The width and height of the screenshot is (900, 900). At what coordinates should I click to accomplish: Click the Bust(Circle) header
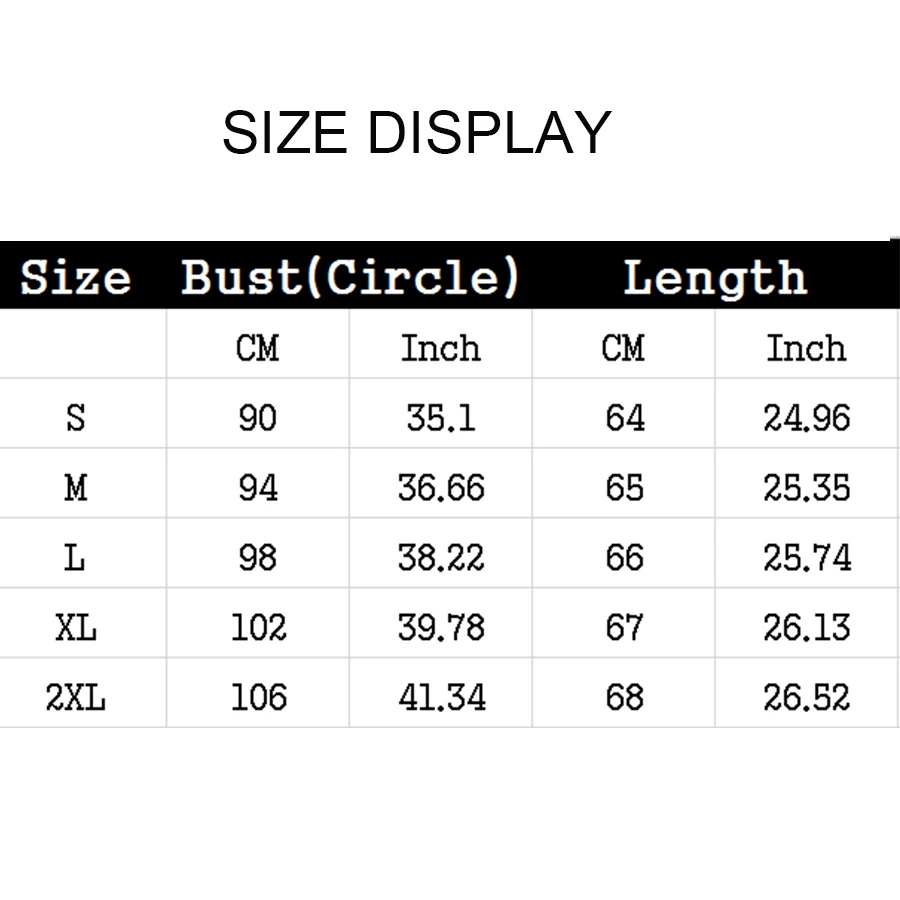point(350,277)
